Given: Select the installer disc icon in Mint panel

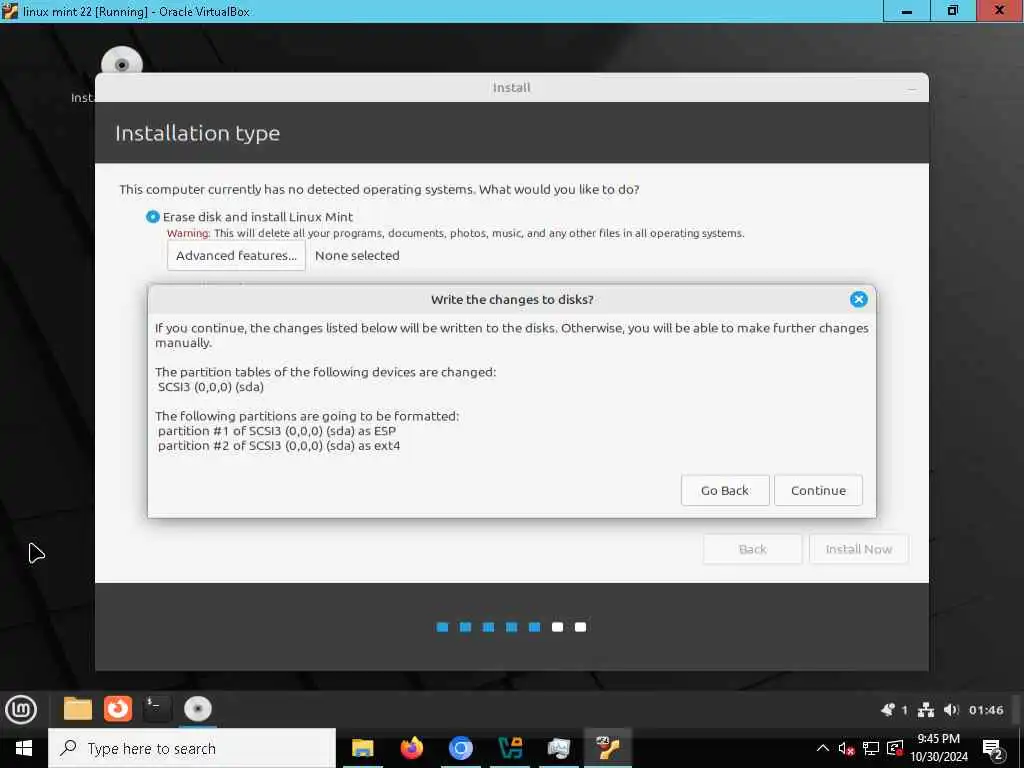Looking at the screenshot, I should [198, 709].
